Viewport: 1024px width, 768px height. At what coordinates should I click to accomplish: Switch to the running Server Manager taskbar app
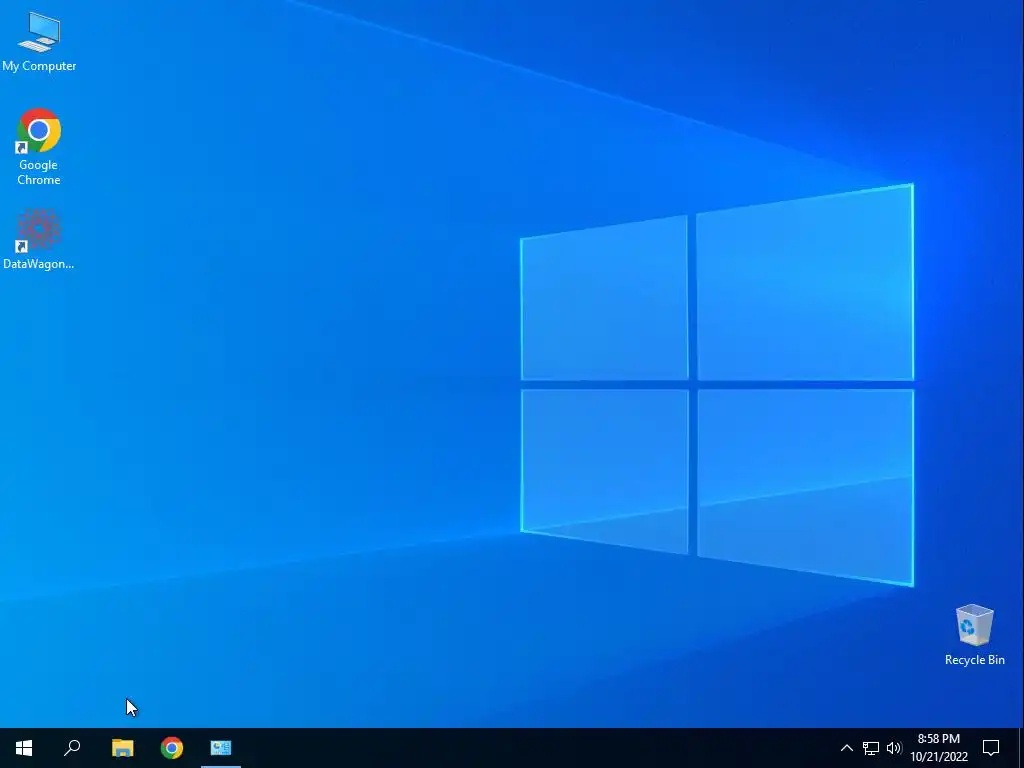click(x=221, y=748)
